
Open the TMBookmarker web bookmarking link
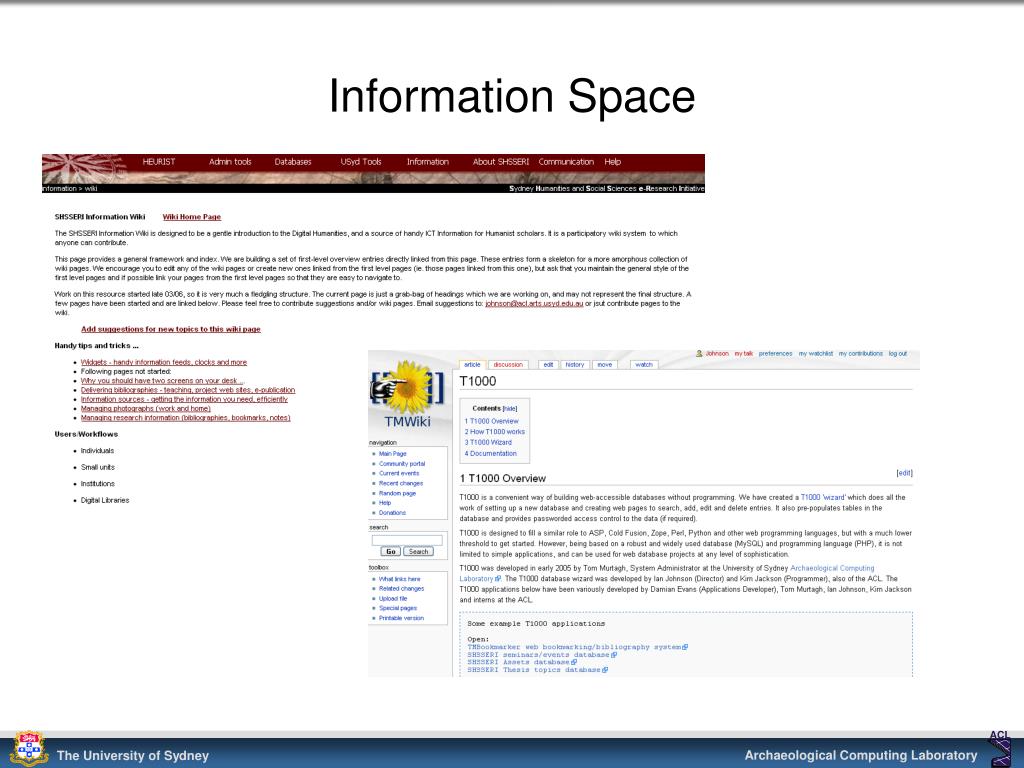tap(577, 647)
